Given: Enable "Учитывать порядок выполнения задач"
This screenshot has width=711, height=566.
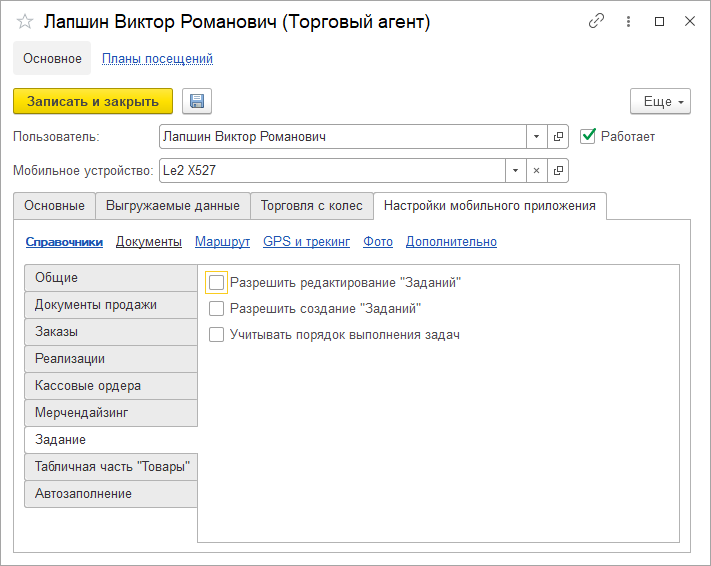Looking at the screenshot, I should [x=217, y=335].
